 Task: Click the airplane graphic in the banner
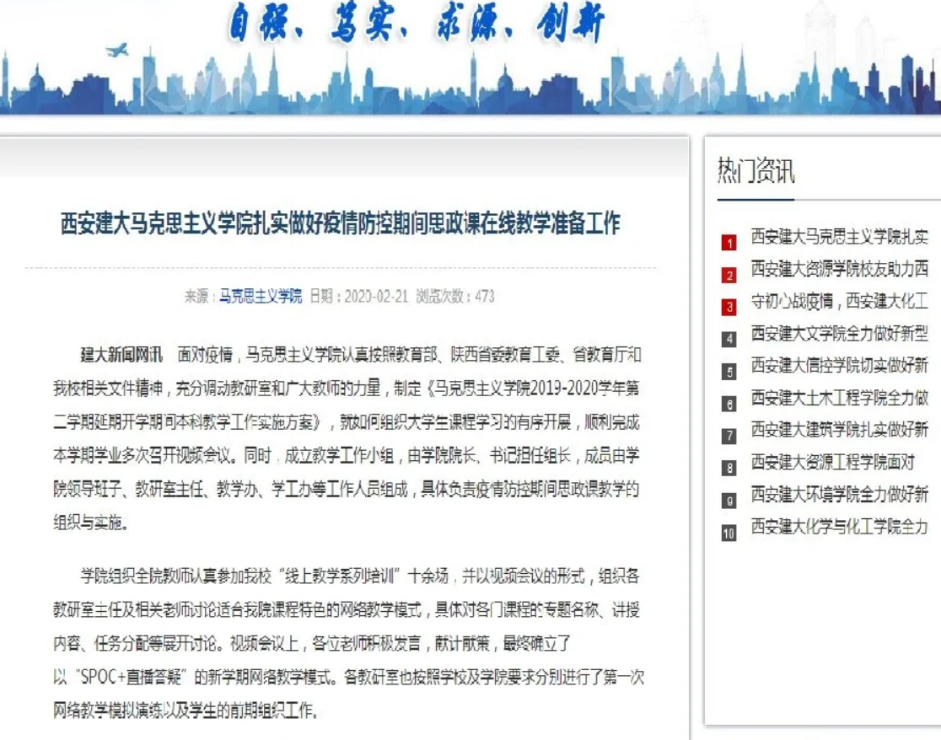coord(118,49)
